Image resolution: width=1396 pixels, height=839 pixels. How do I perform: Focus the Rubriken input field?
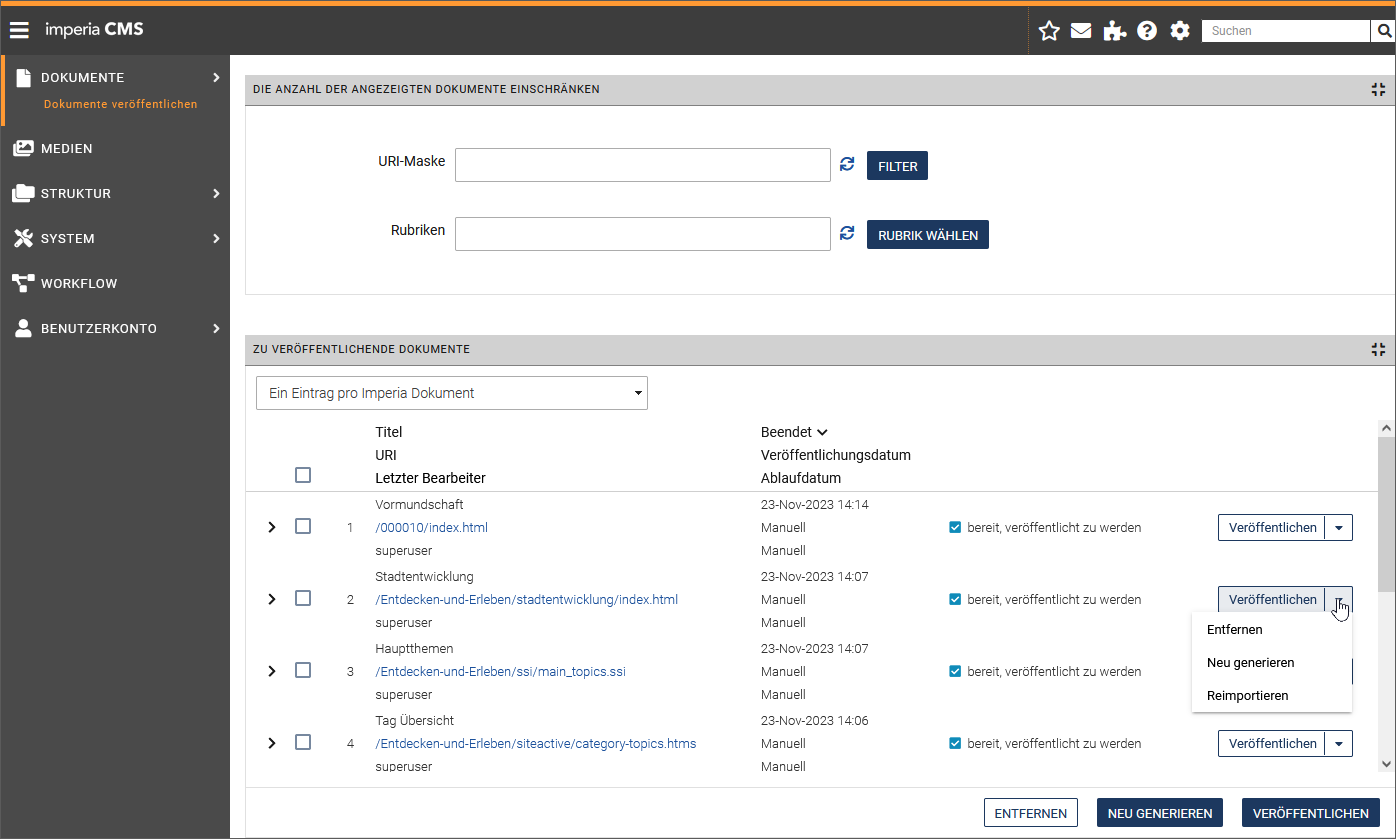(x=643, y=234)
